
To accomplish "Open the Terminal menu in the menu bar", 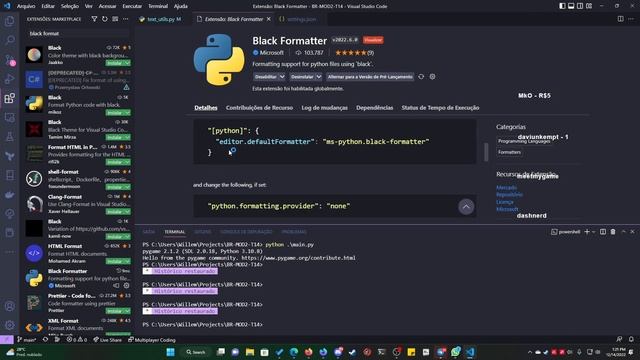I will pos(158,6).
